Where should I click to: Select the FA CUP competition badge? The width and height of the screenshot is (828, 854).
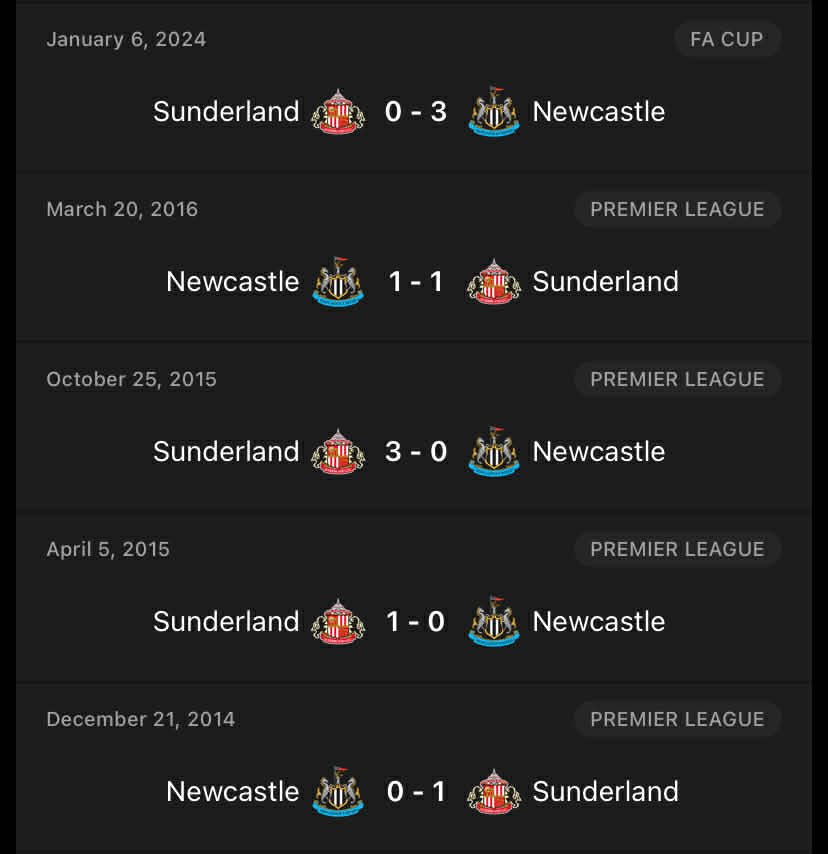(x=726, y=40)
